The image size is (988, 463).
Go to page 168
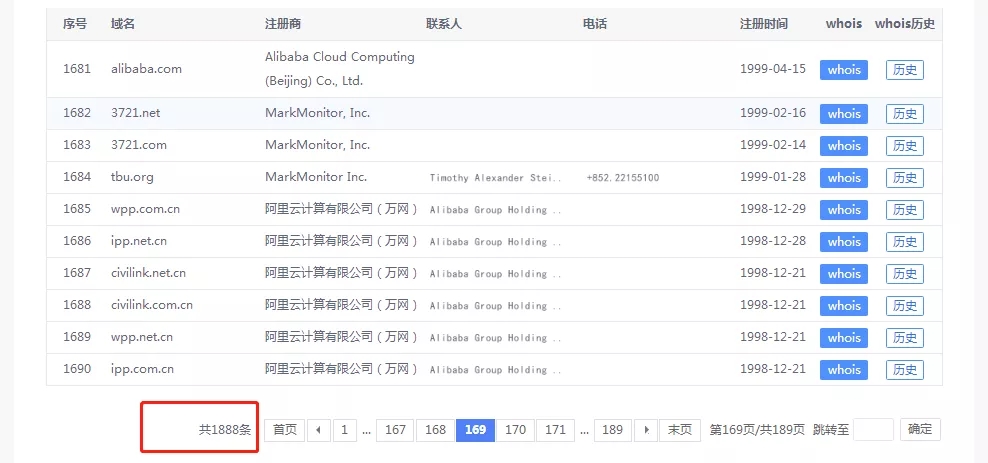[435, 430]
